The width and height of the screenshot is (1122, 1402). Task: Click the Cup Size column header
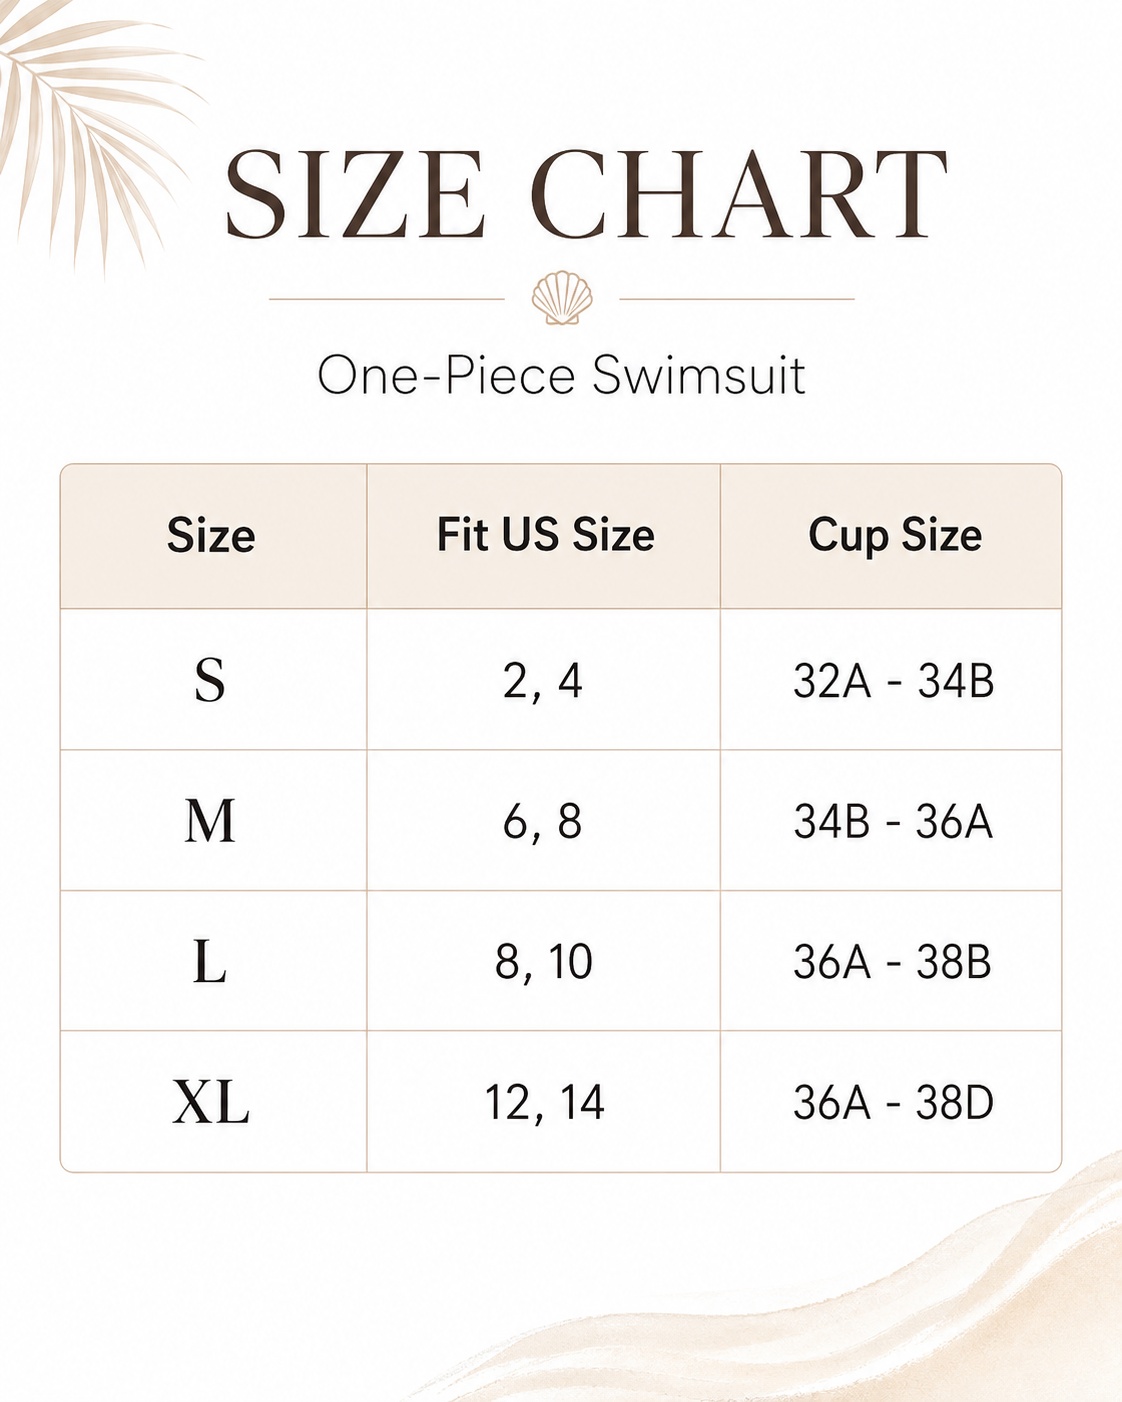pos(894,536)
